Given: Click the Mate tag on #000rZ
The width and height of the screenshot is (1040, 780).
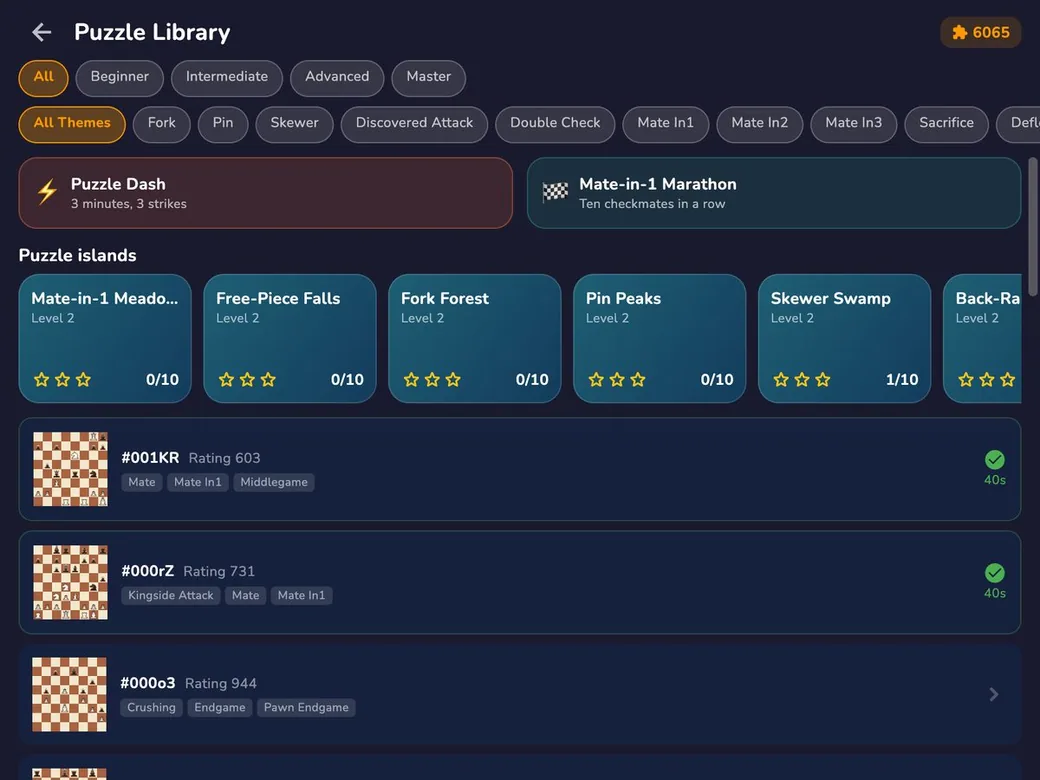Looking at the screenshot, I should coord(245,596).
